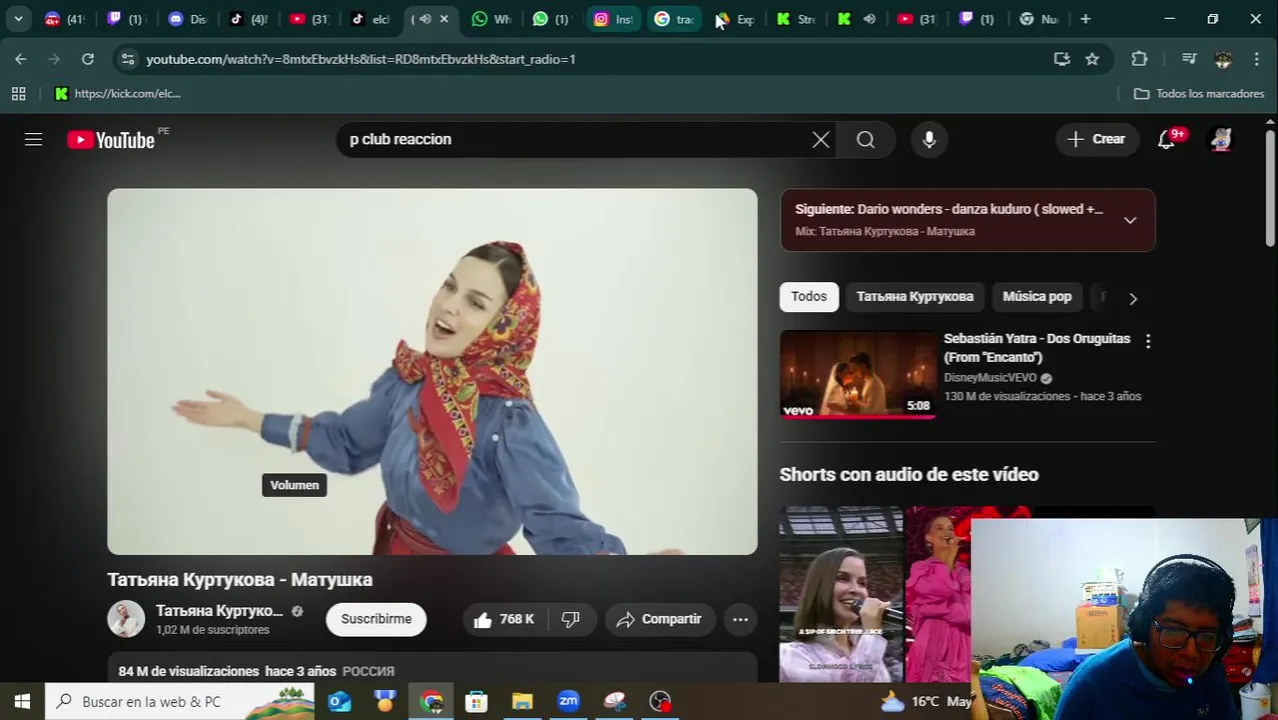
Task: Click the Buscar en la web & PC box
Action: [x=180, y=702]
